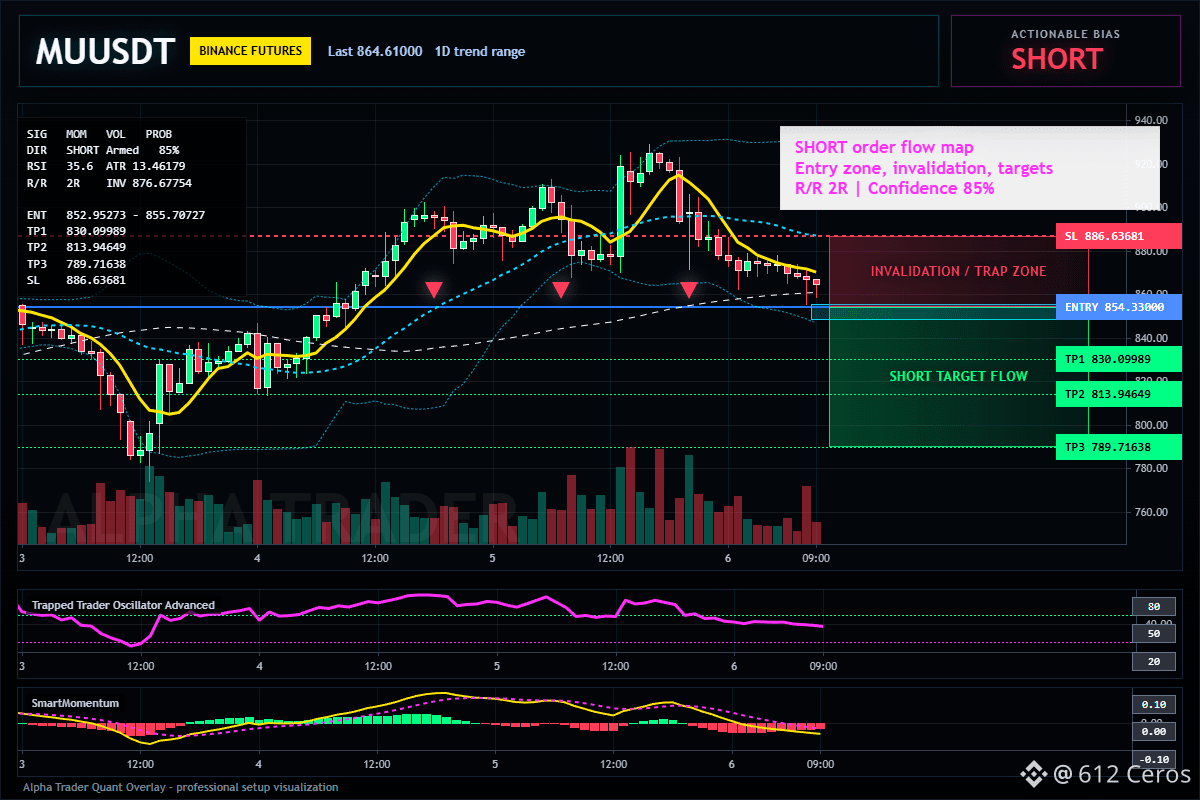
Task: Click the 1D trend range label
Action: (x=479, y=51)
